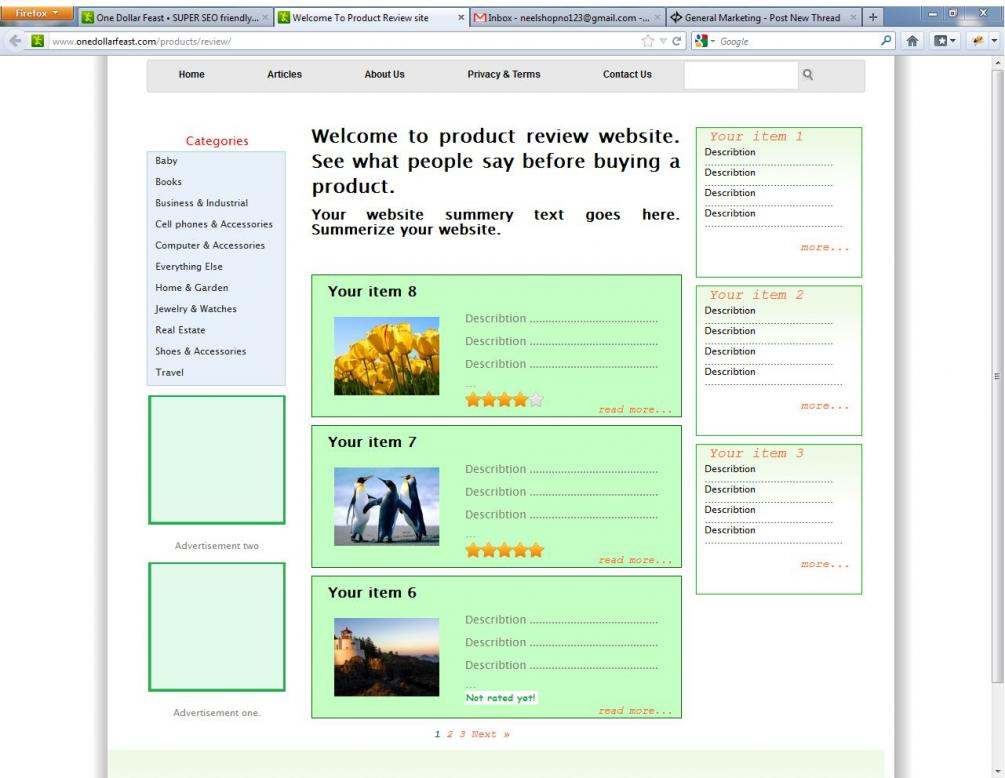This screenshot has height=778, width=1005.
Task: Go to pagination page 3
Action: pos(462,734)
